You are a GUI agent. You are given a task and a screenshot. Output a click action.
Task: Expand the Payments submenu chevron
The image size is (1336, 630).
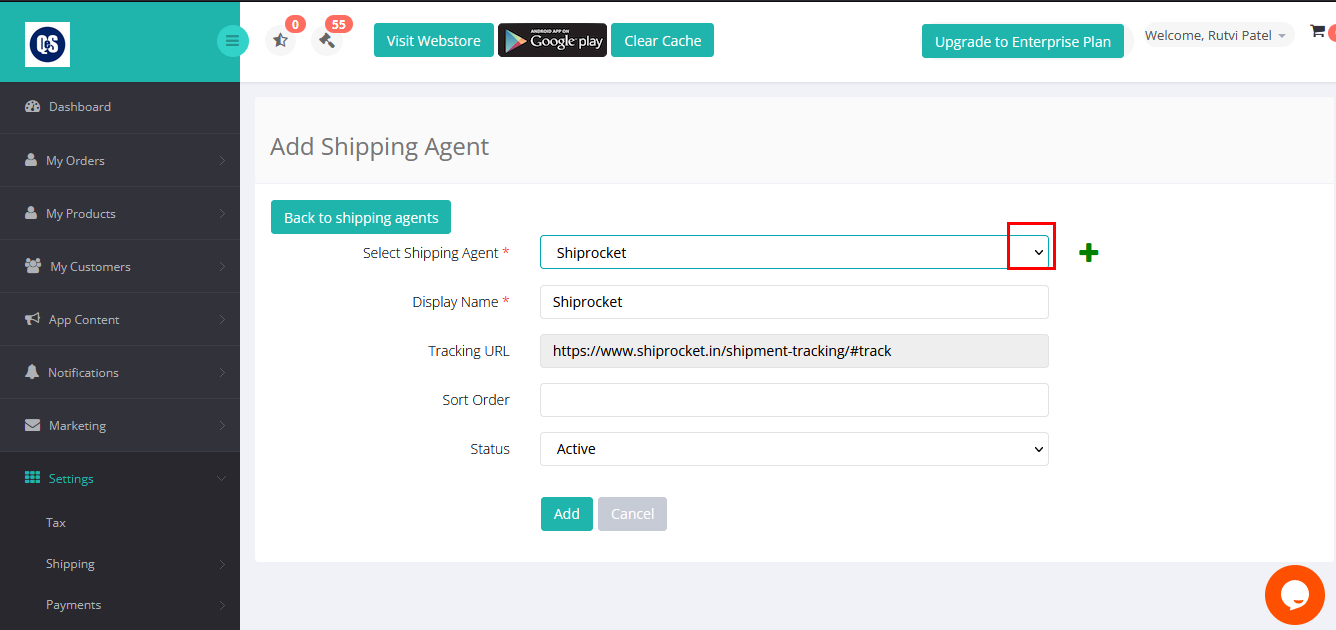coord(221,605)
